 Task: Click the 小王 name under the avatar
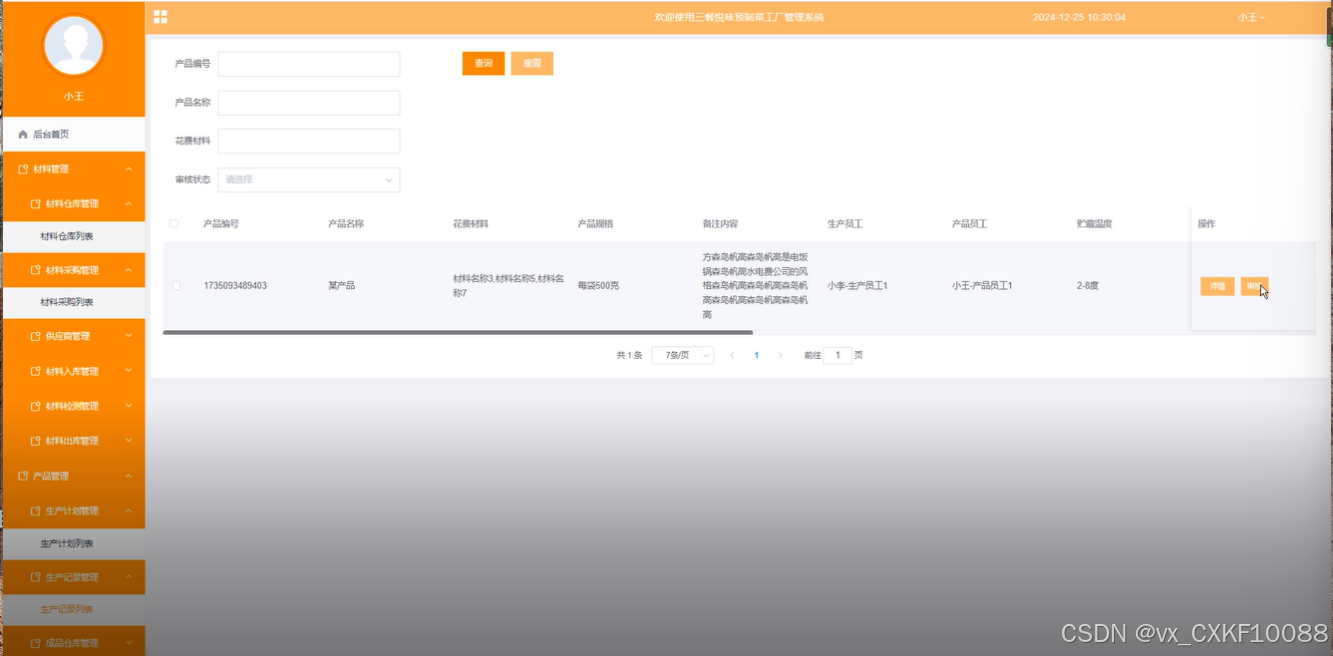pos(73,96)
